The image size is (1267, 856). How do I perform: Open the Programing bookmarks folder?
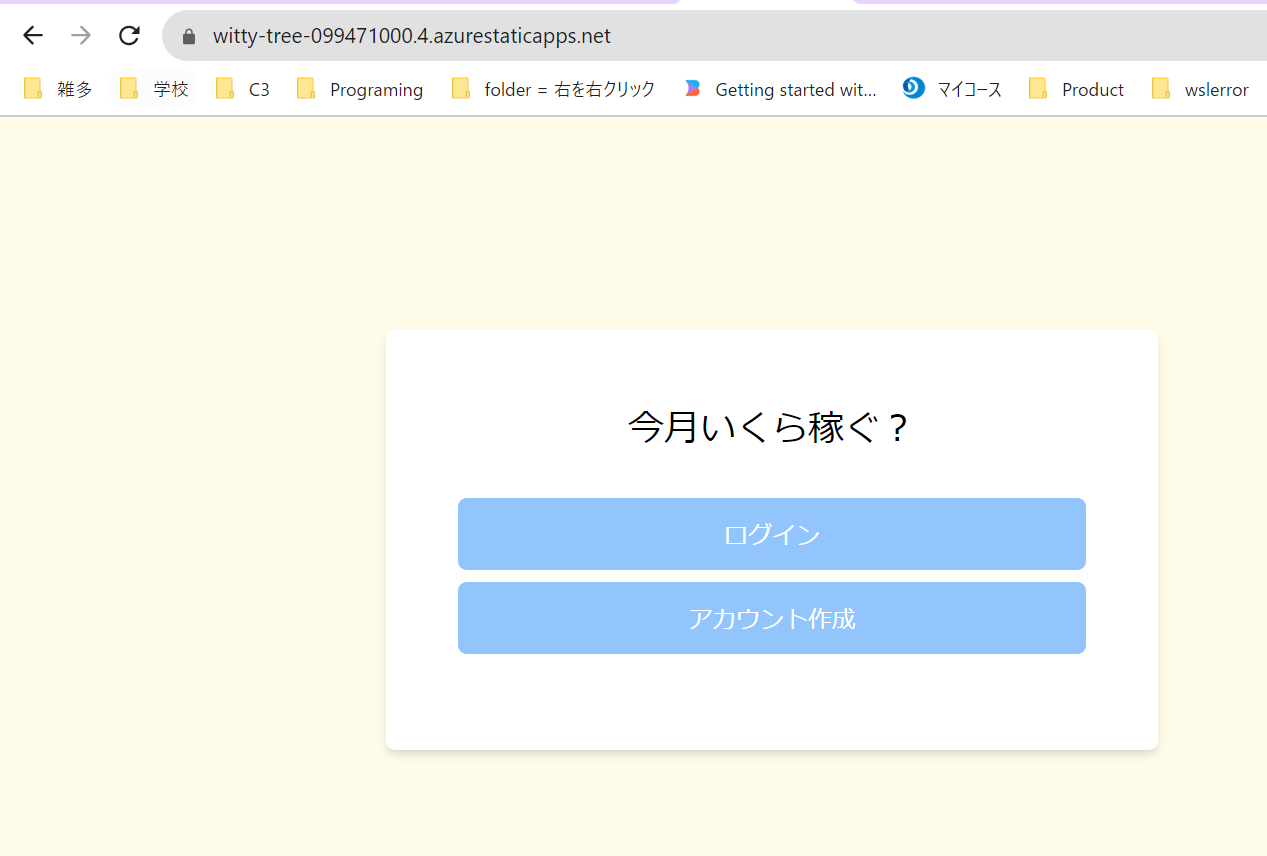coord(360,89)
